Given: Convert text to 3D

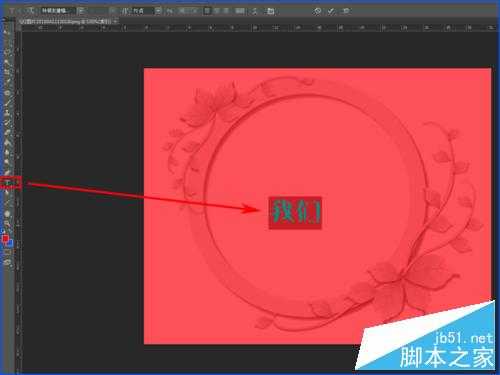Looking at the screenshot, I should [347, 11].
